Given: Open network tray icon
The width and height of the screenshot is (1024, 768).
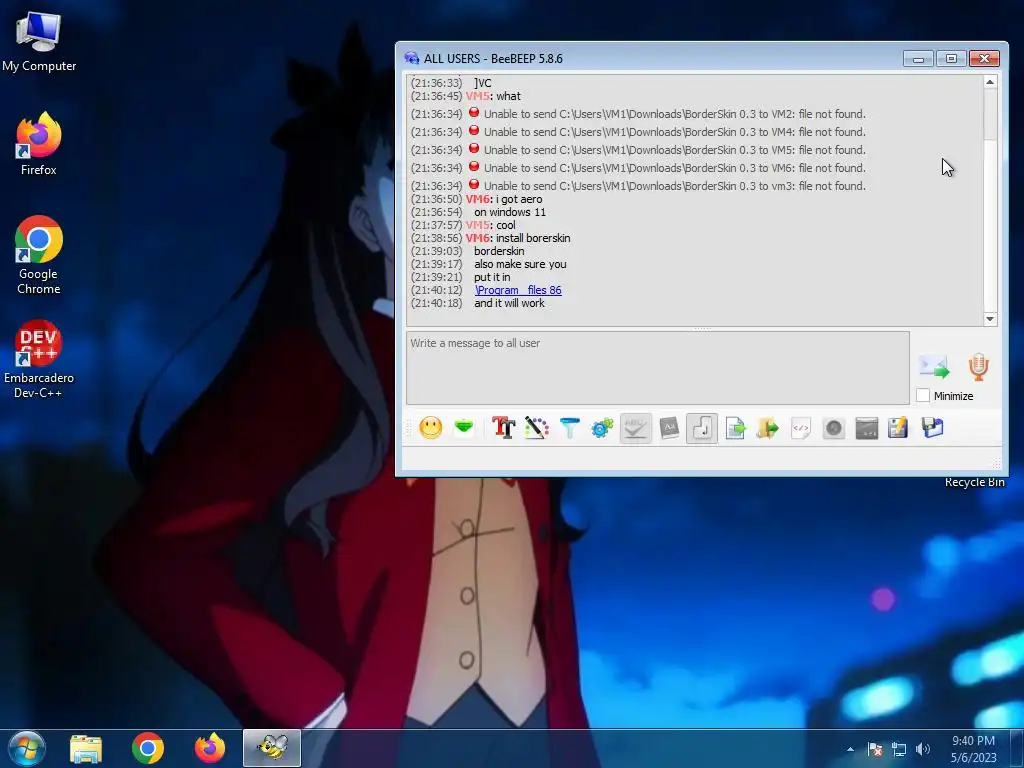Looking at the screenshot, I should point(899,749).
